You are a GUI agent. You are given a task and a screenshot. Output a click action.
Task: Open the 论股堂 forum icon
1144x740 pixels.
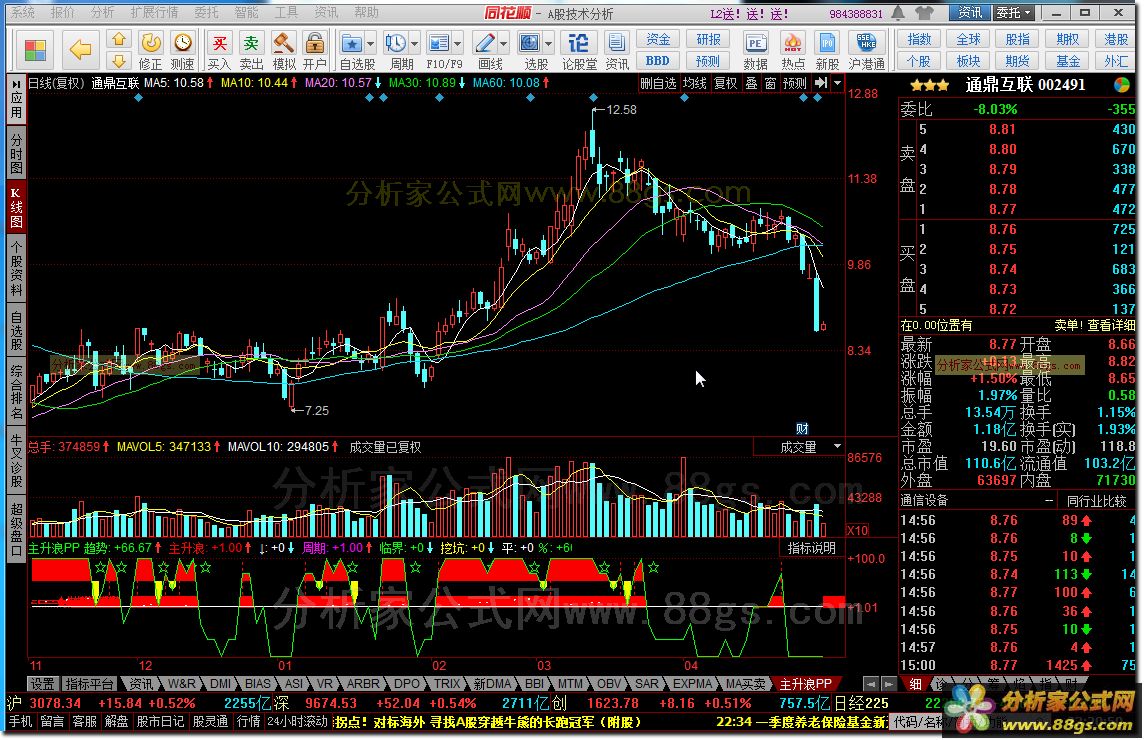point(579,44)
